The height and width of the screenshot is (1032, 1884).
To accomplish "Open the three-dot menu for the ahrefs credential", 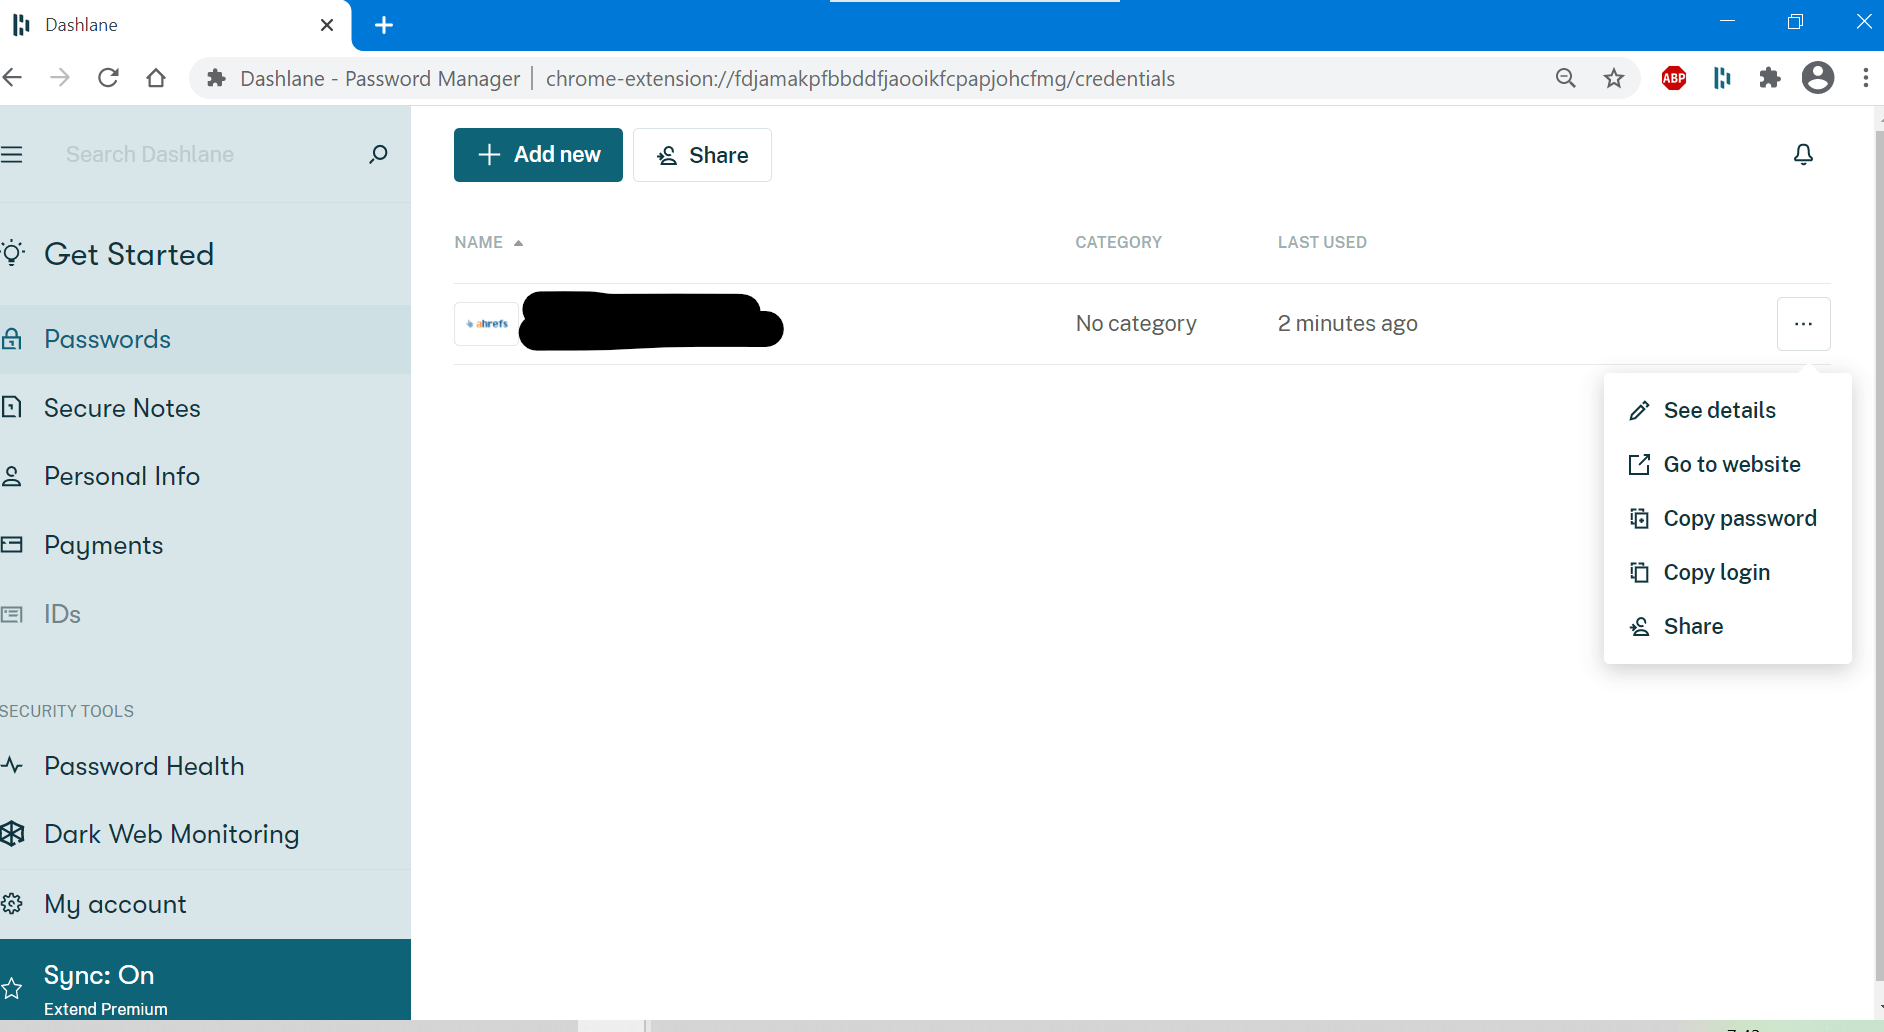I will click(1804, 323).
